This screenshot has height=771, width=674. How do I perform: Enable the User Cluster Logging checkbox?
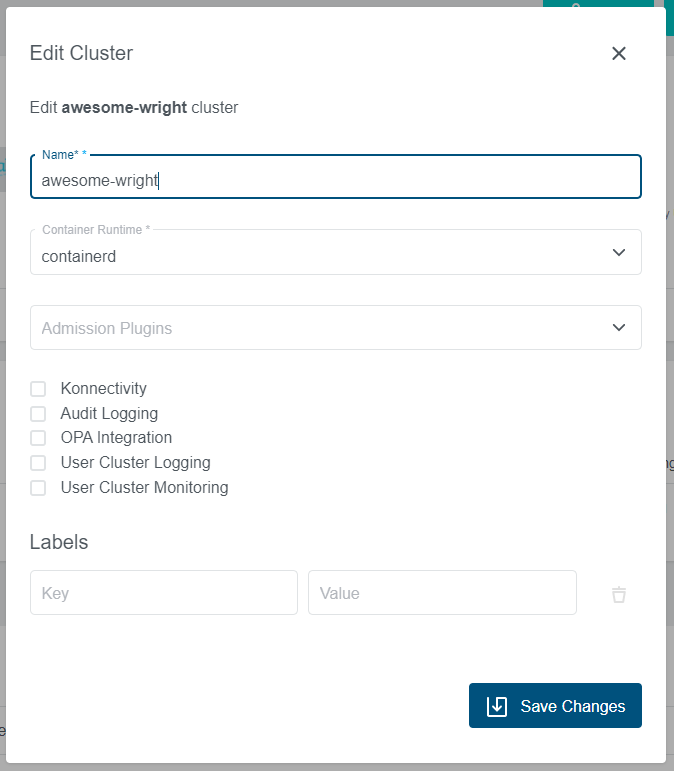coord(38,463)
